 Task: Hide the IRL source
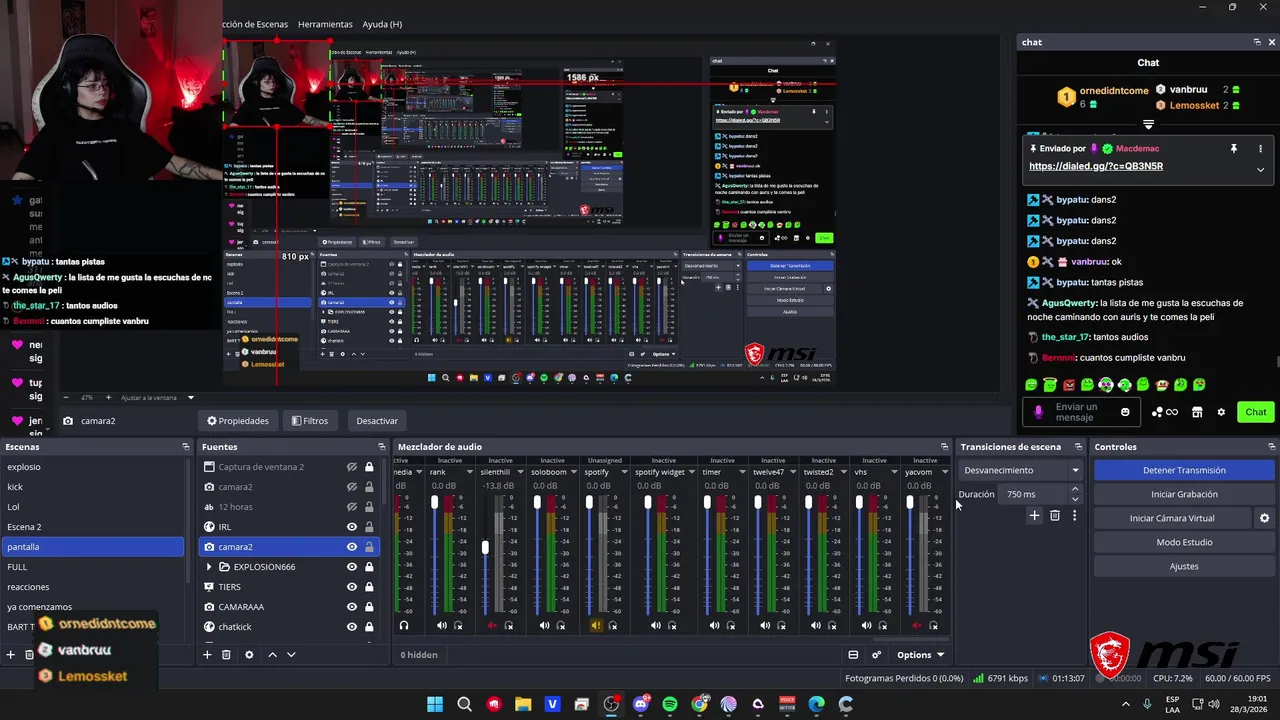[x=352, y=527]
